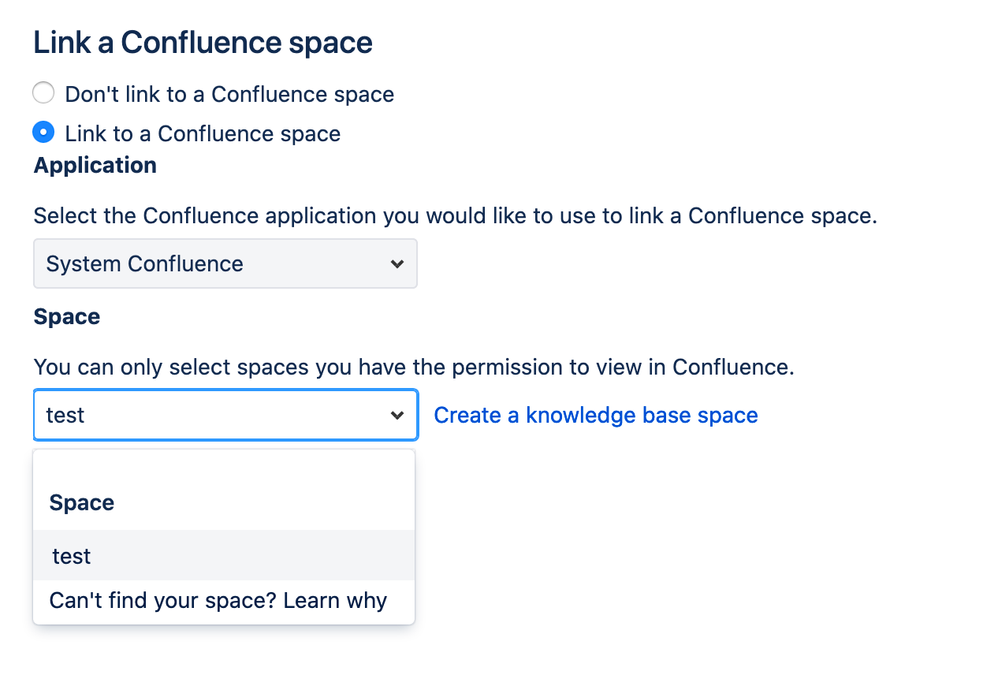The width and height of the screenshot is (998, 683).
Task: Click the "Link a Confluence space" heading
Action: pos(203,43)
